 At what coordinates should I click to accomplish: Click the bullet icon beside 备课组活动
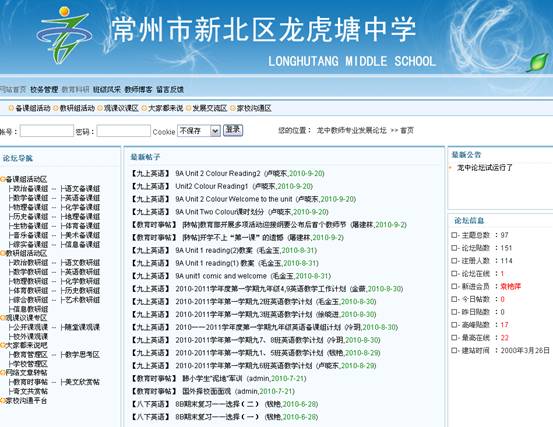tap(11, 108)
